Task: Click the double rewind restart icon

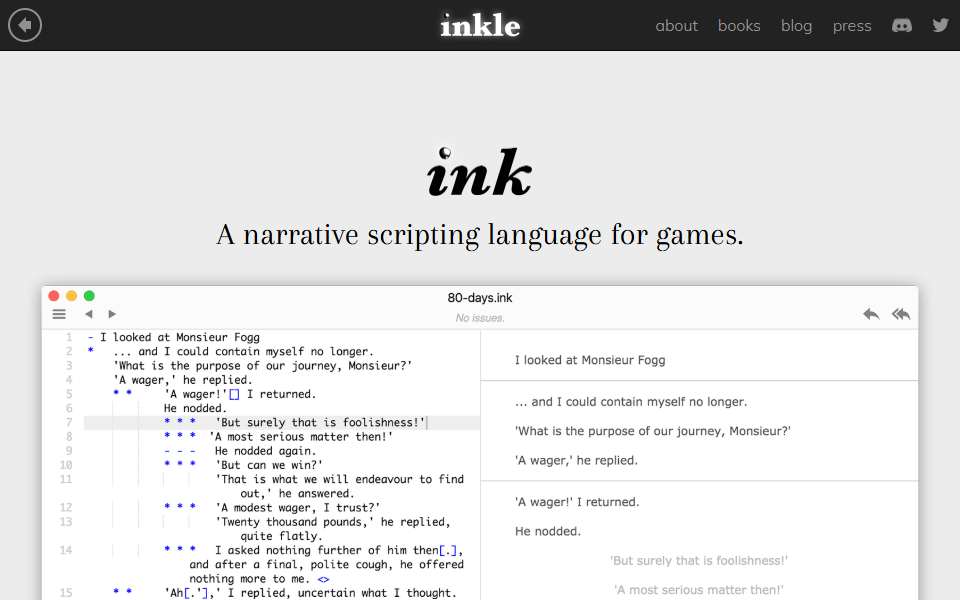Action: pyautogui.click(x=901, y=314)
